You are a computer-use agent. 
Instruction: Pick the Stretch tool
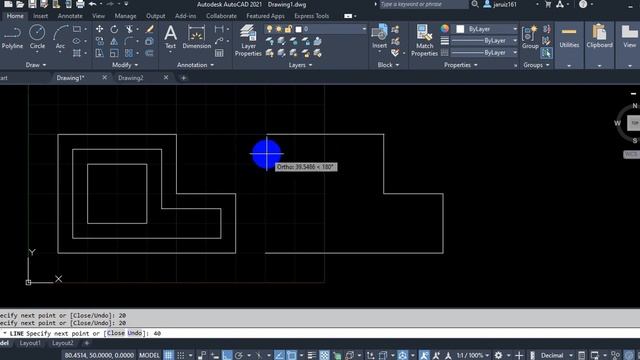[99, 53]
